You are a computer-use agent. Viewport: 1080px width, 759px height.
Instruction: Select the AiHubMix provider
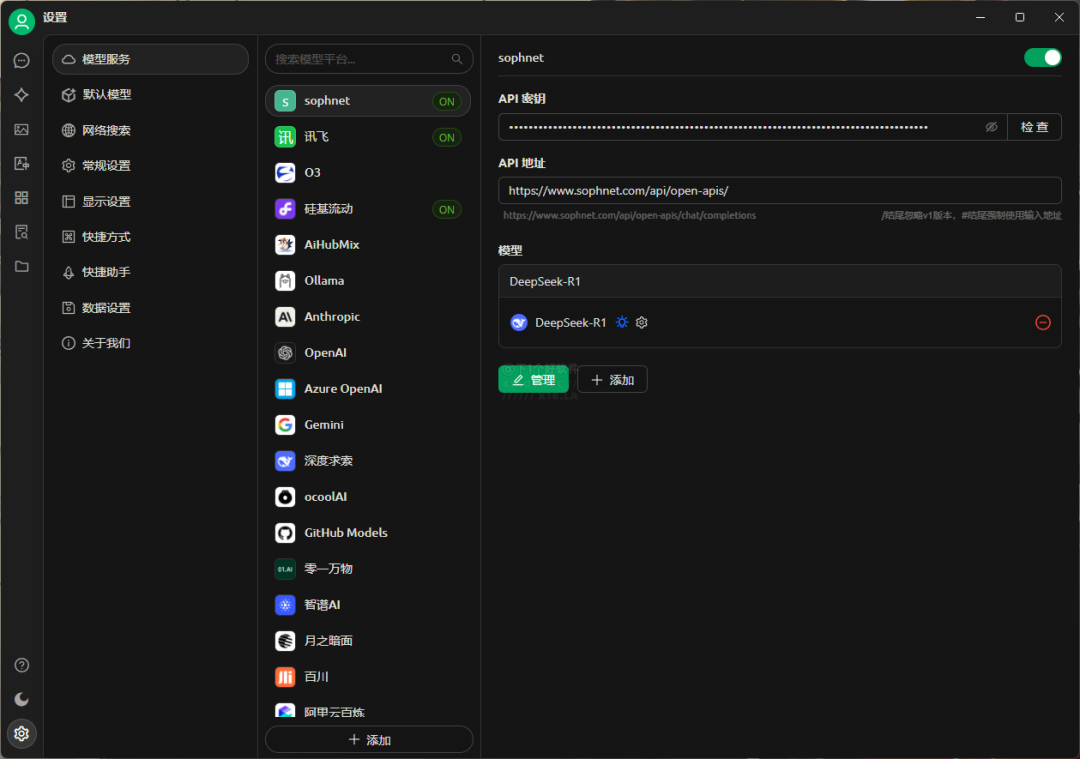(x=368, y=245)
